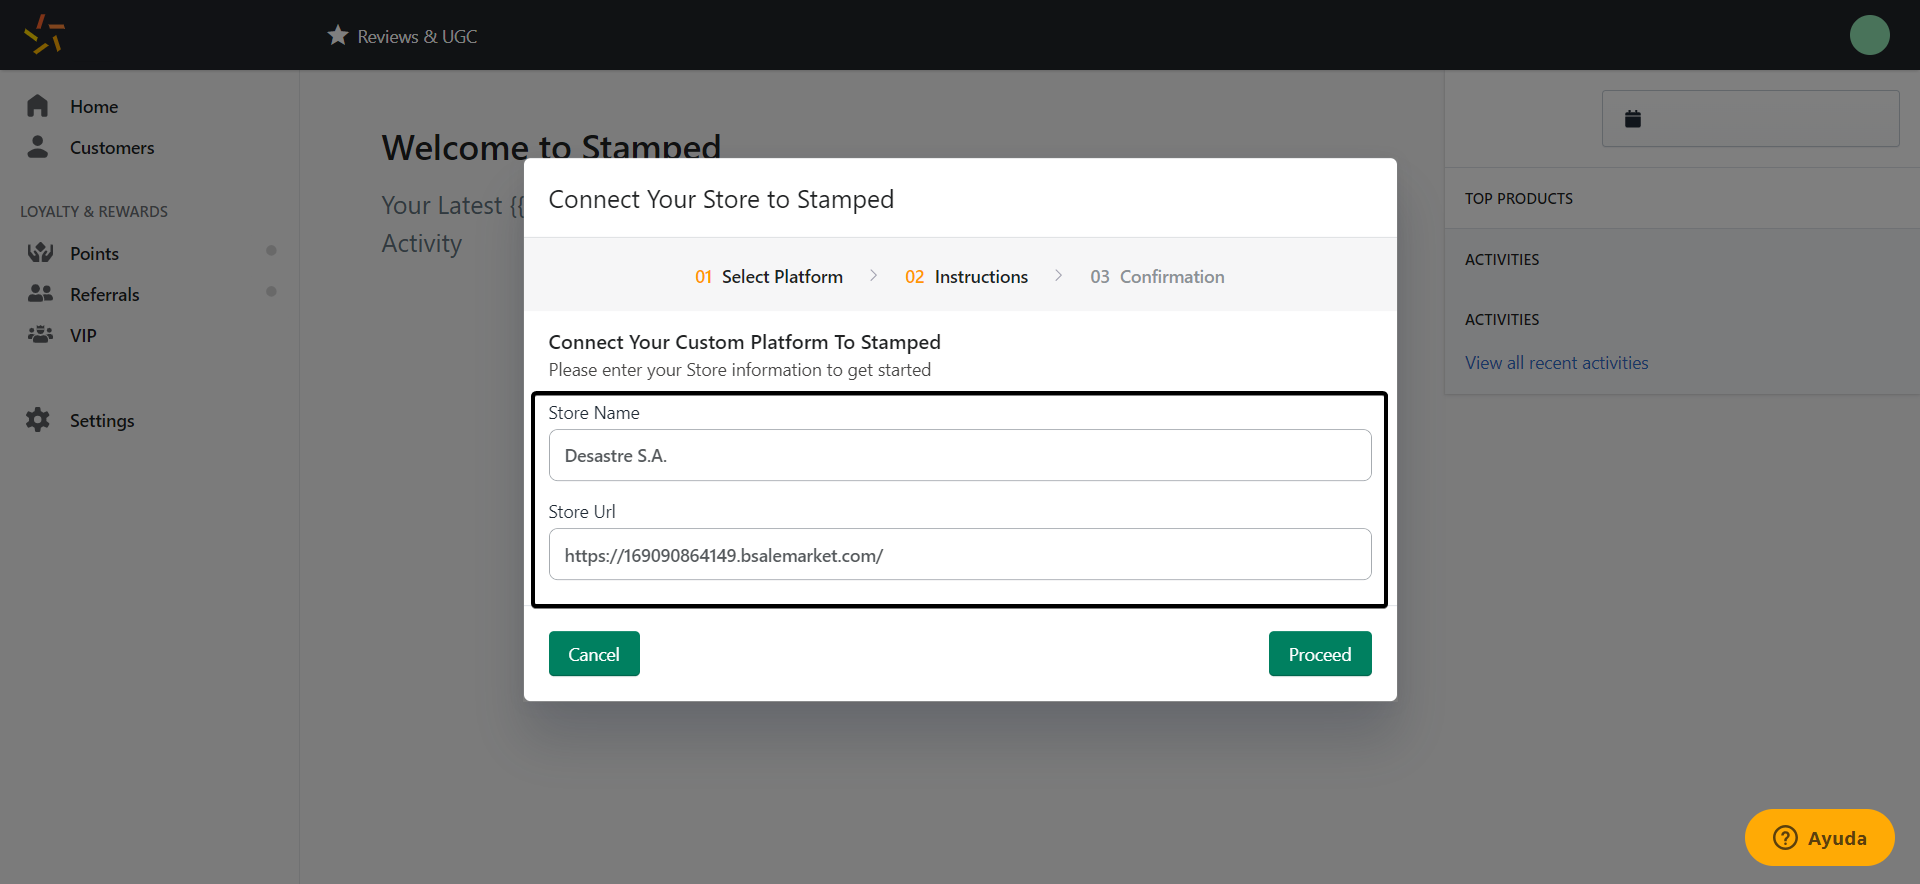The image size is (1920, 884).
Task: Click the Settings gear icon
Action: [x=38, y=419]
